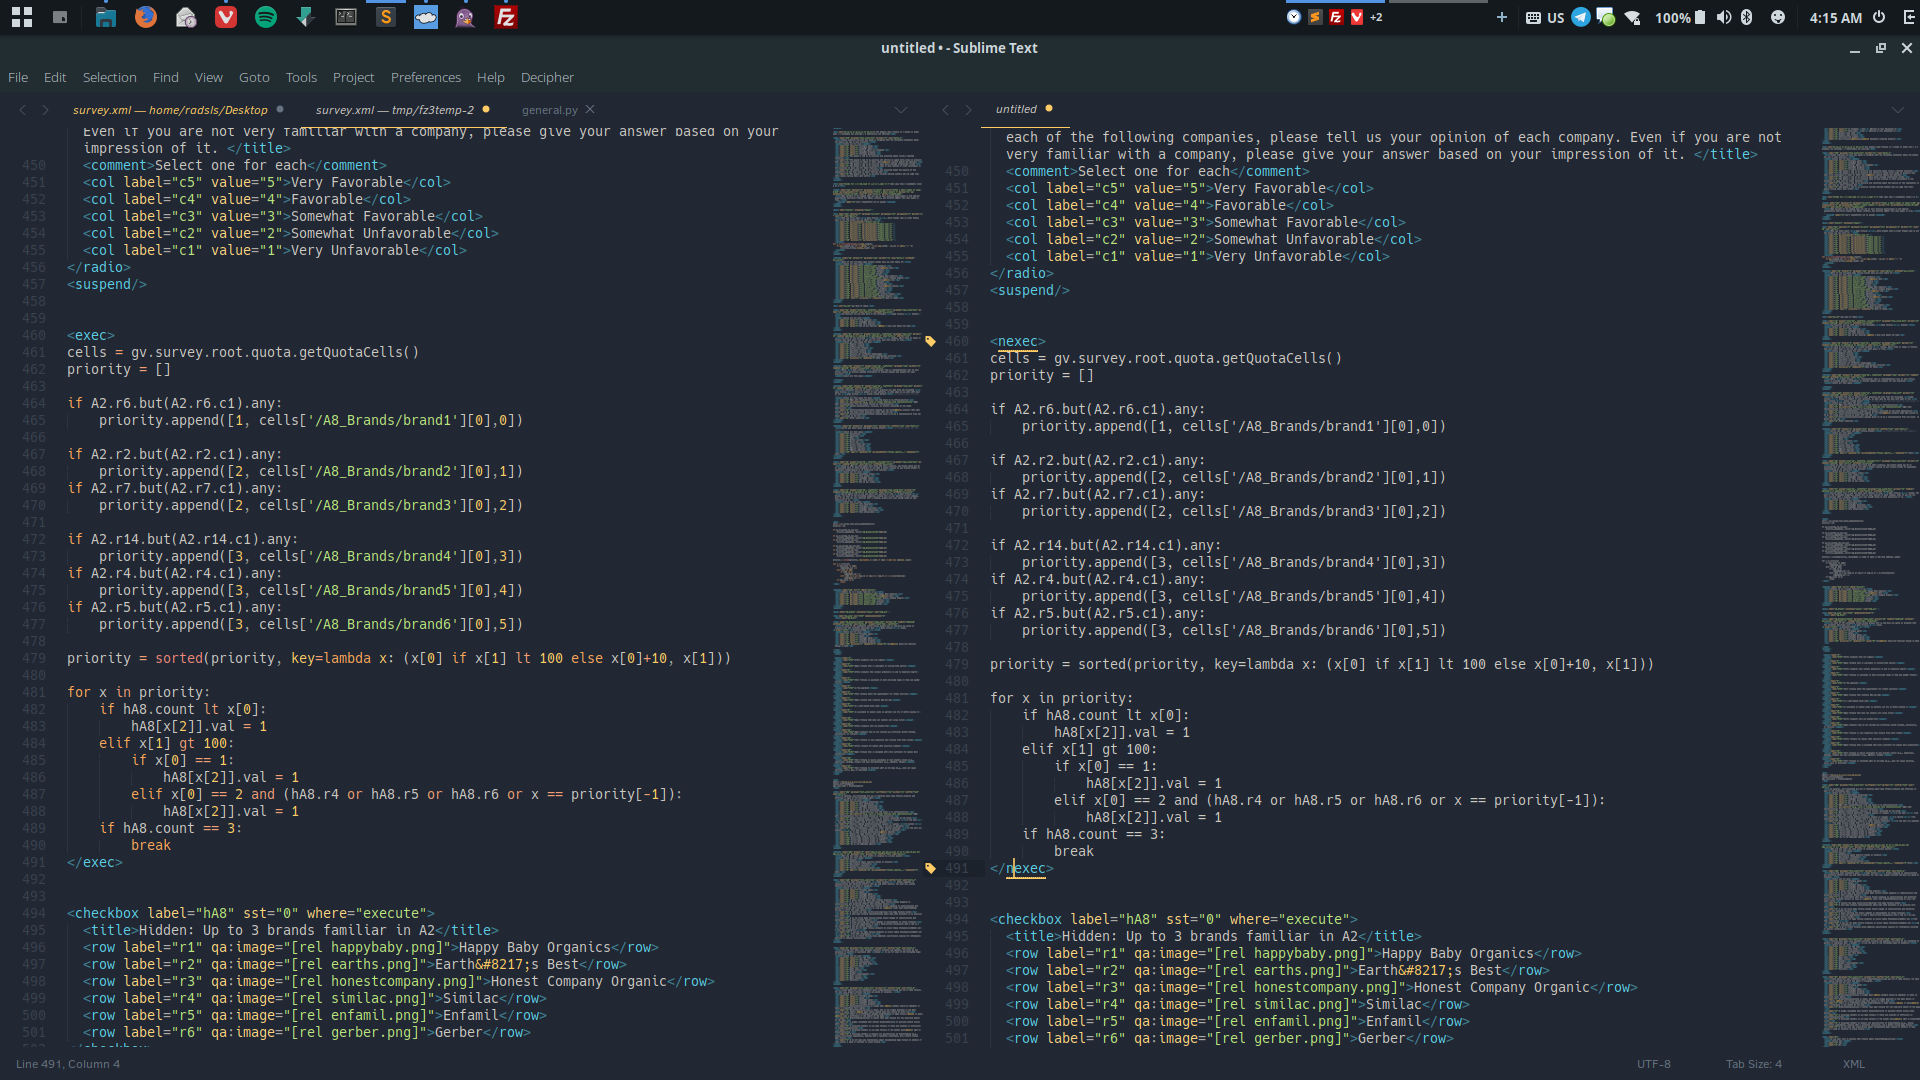The width and height of the screenshot is (1920, 1080).
Task: Open Spotify from the taskbar
Action: 266,17
